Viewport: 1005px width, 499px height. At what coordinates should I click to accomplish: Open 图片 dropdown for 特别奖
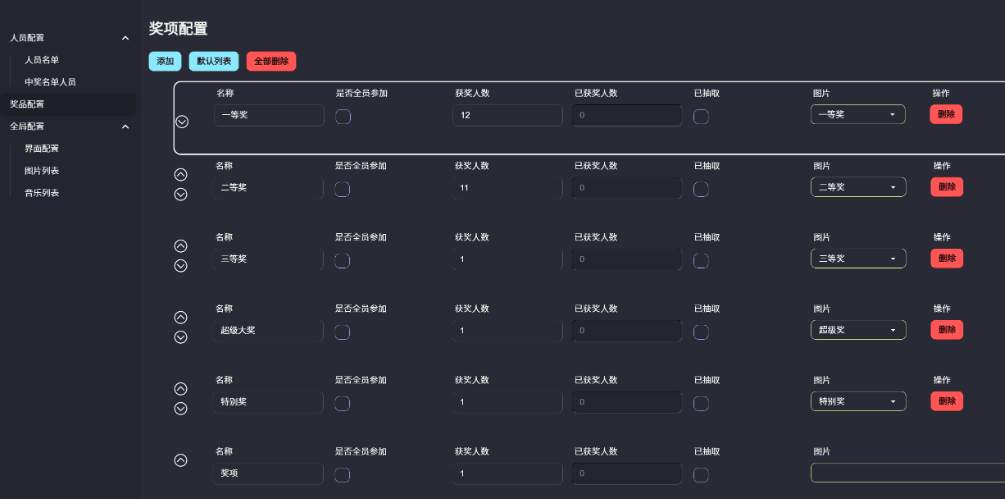click(858, 402)
